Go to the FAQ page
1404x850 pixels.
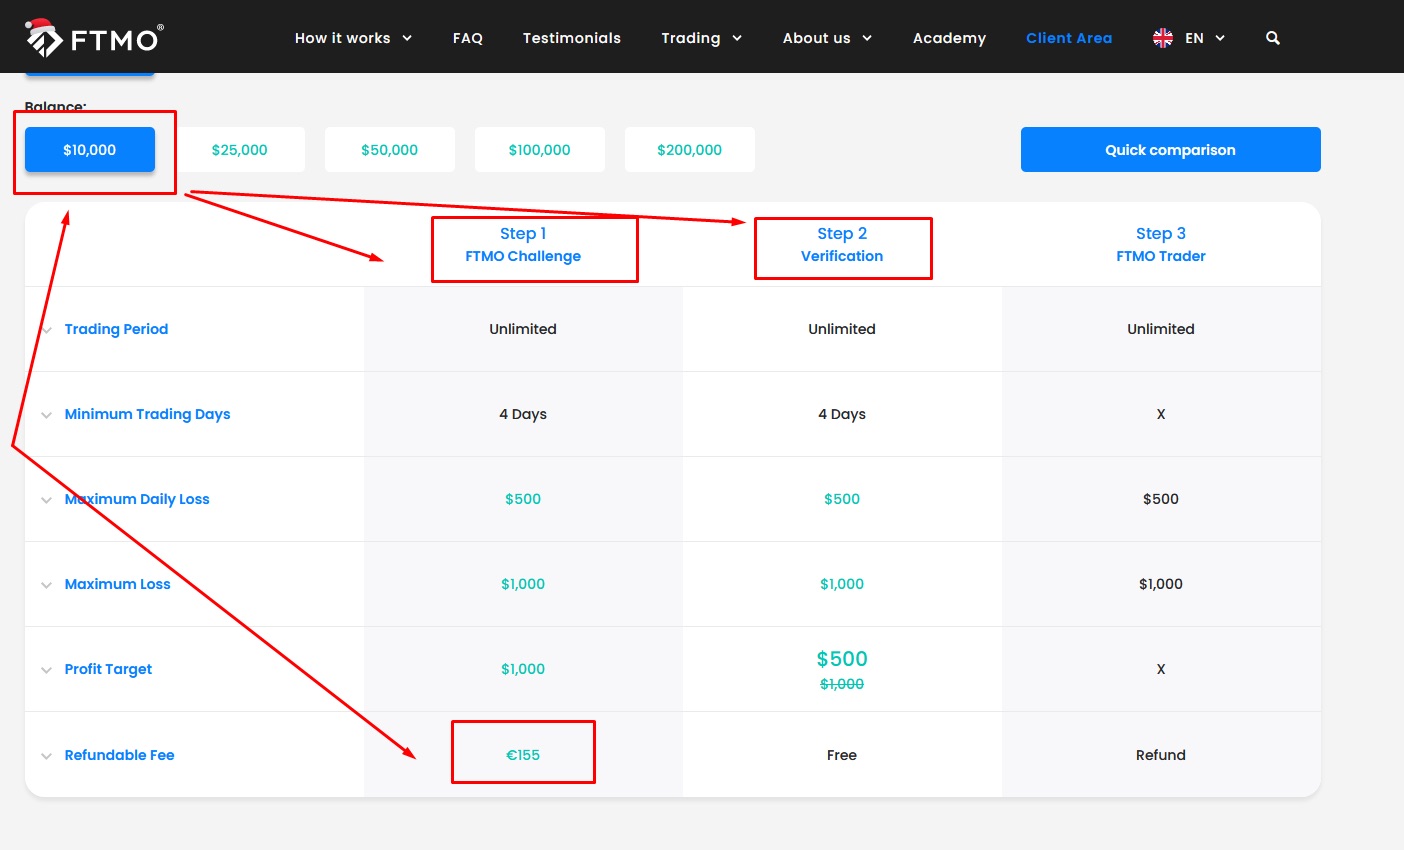click(x=467, y=38)
